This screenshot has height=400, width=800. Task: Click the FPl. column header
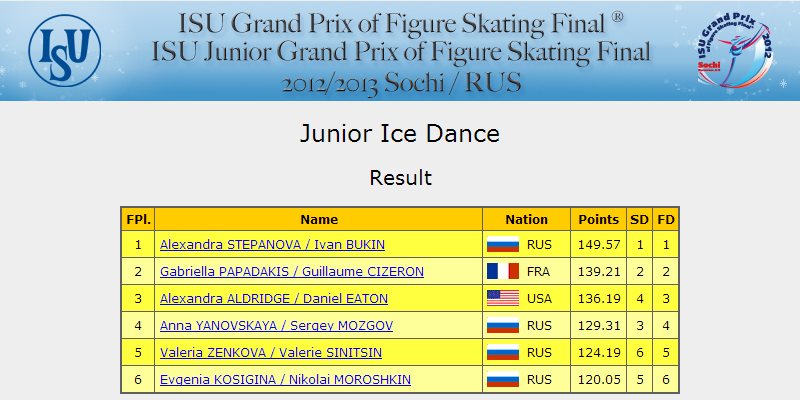tap(138, 220)
